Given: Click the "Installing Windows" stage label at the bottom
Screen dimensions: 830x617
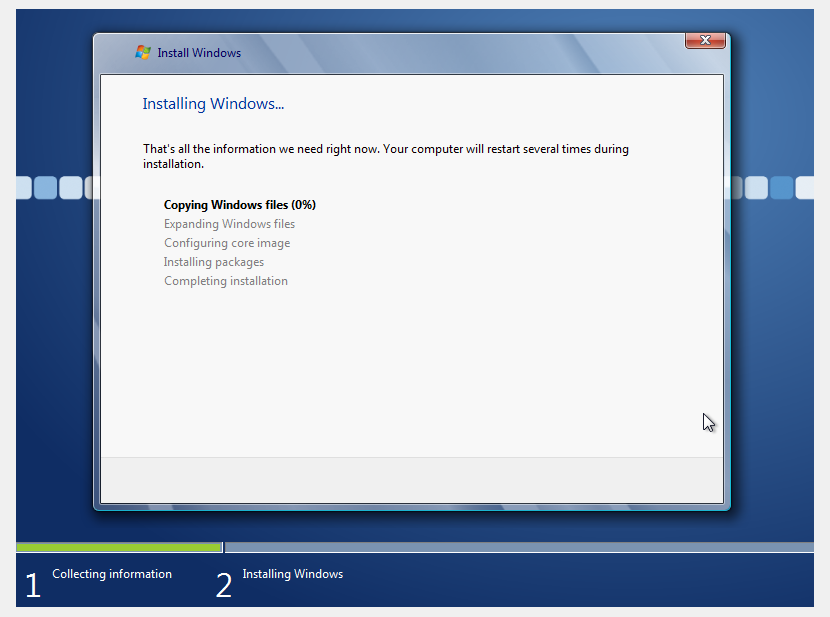Looking at the screenshot, I should click(x=292, y=574).
